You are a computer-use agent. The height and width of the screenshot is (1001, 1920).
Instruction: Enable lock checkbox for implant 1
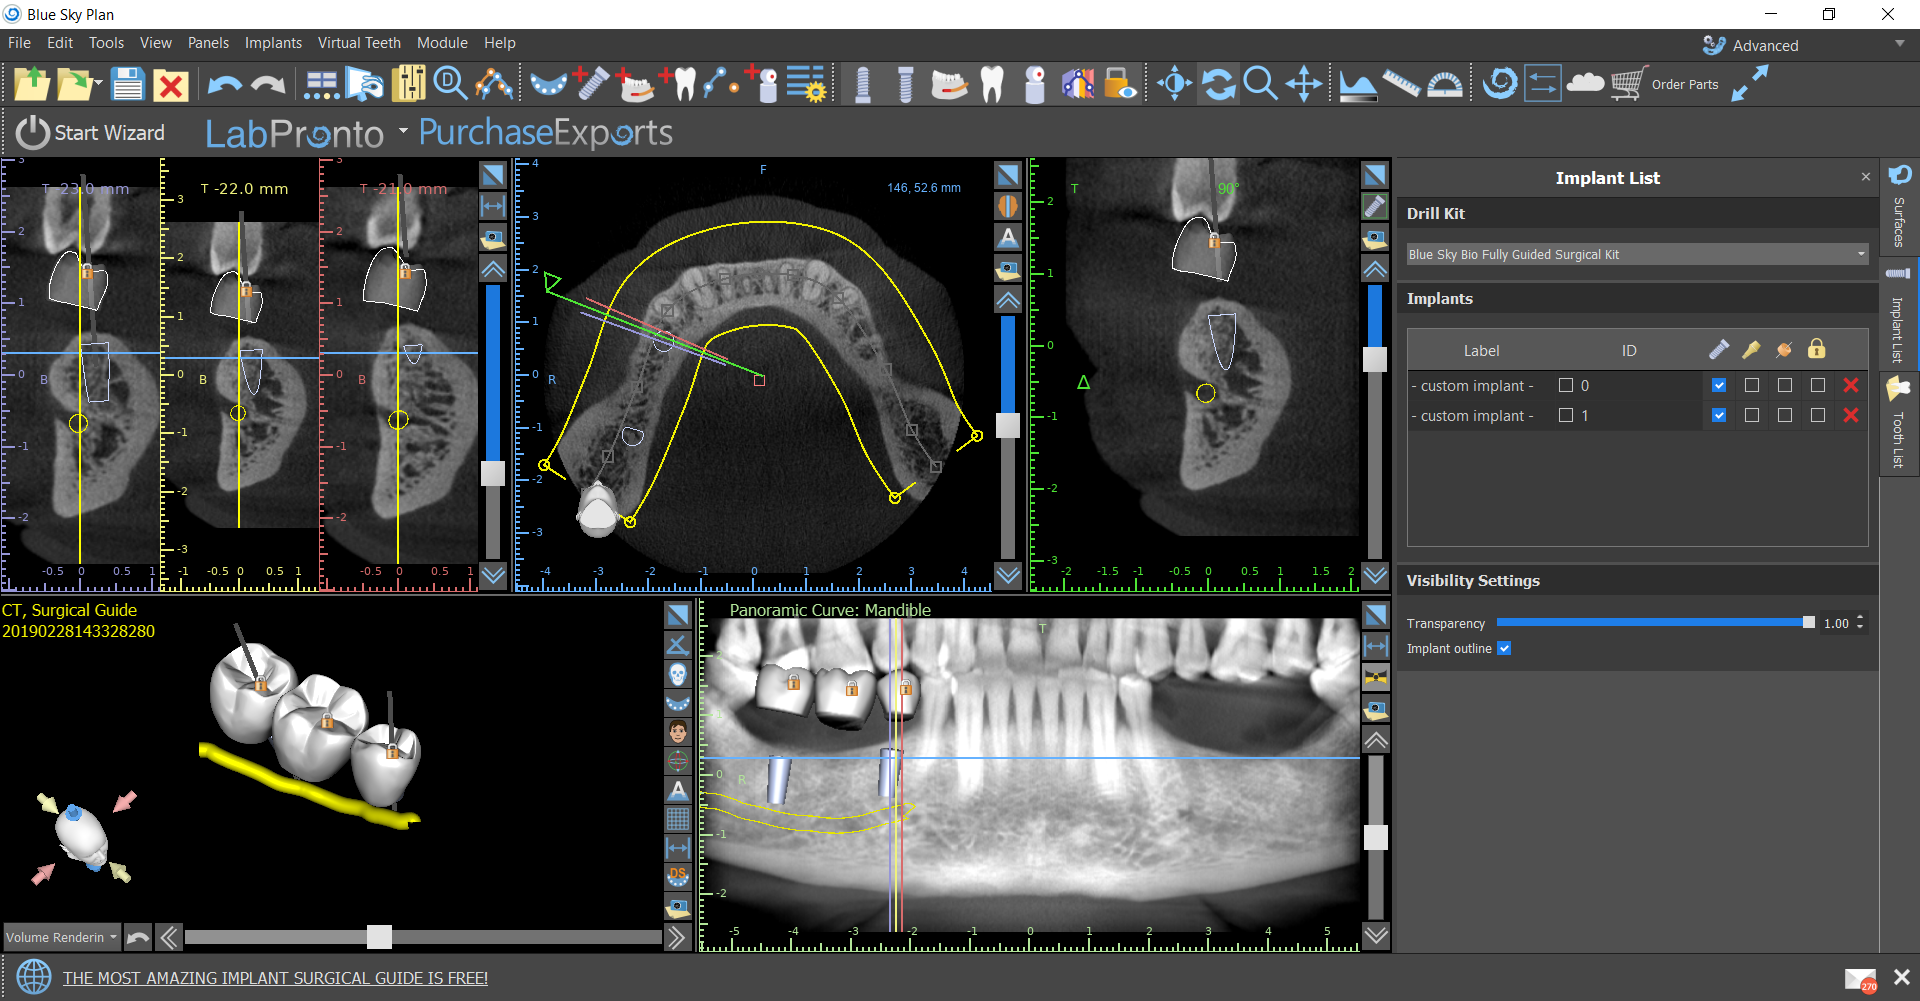click(1818, 416)
